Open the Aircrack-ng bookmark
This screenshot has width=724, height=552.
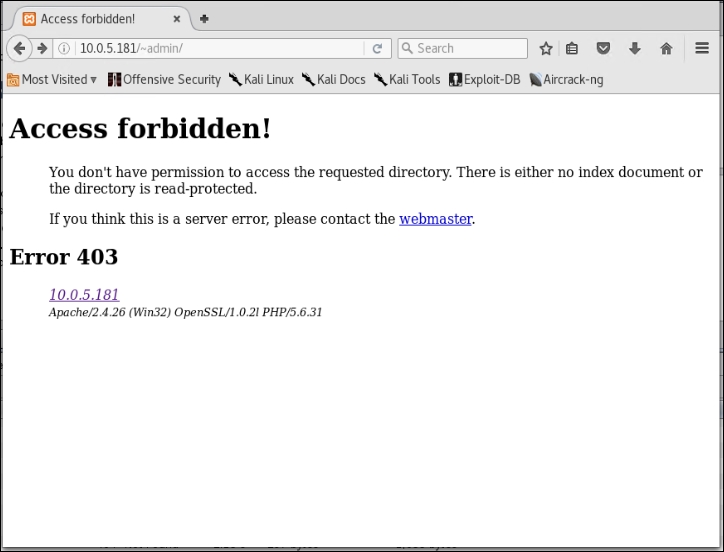pos(566,79)
